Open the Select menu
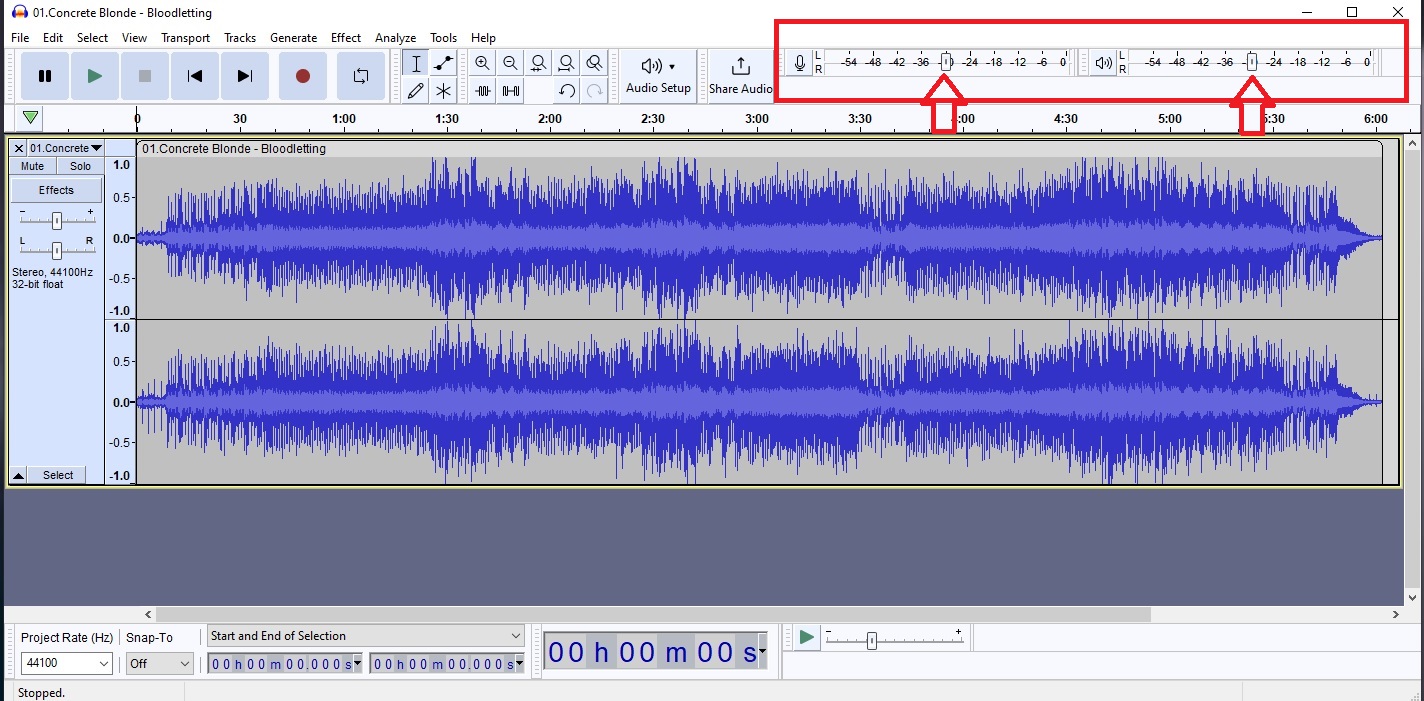1424x701 pixels. coord(92,38)
